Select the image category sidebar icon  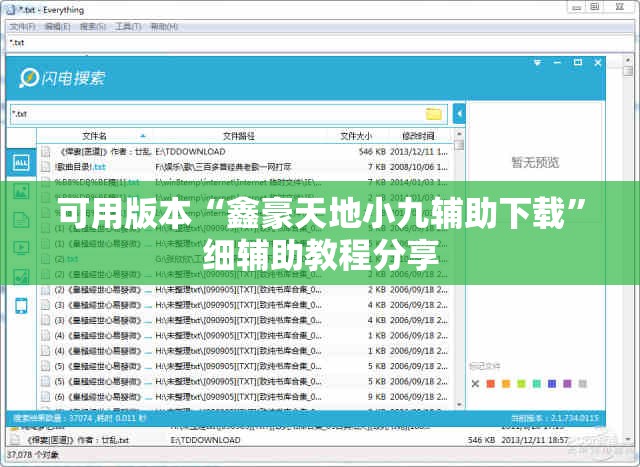pos(21,191)
